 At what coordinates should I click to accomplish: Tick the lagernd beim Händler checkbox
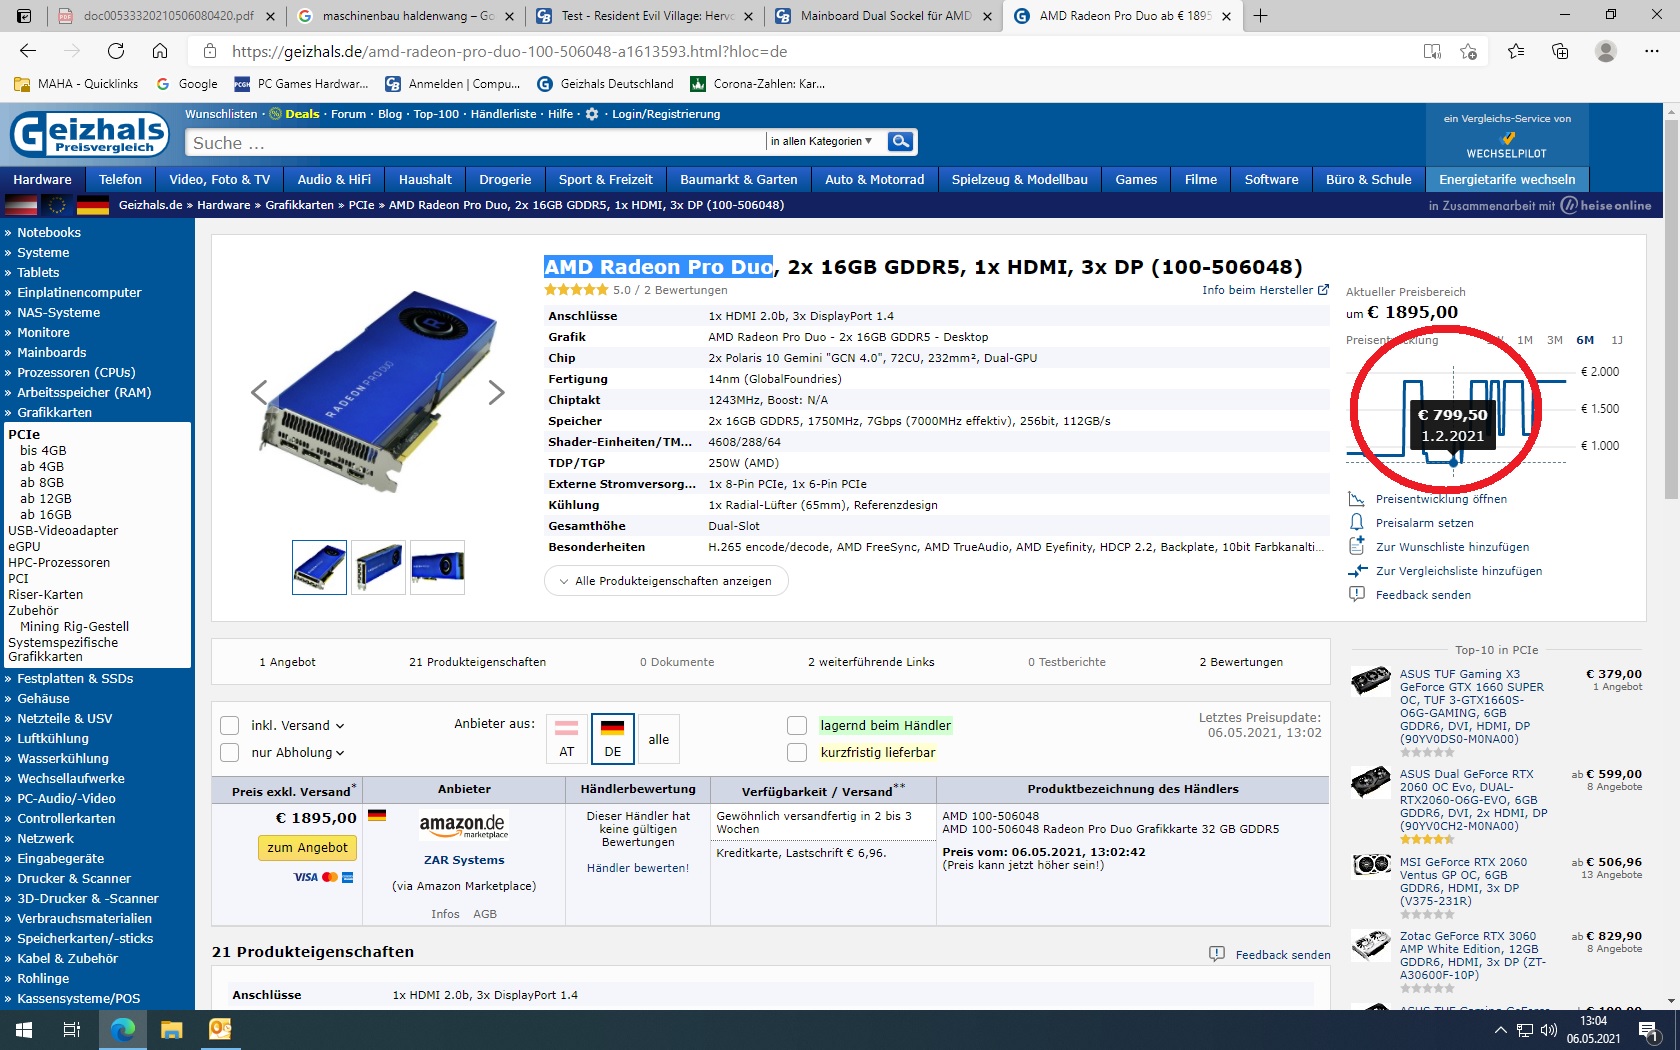click(797, 725)
